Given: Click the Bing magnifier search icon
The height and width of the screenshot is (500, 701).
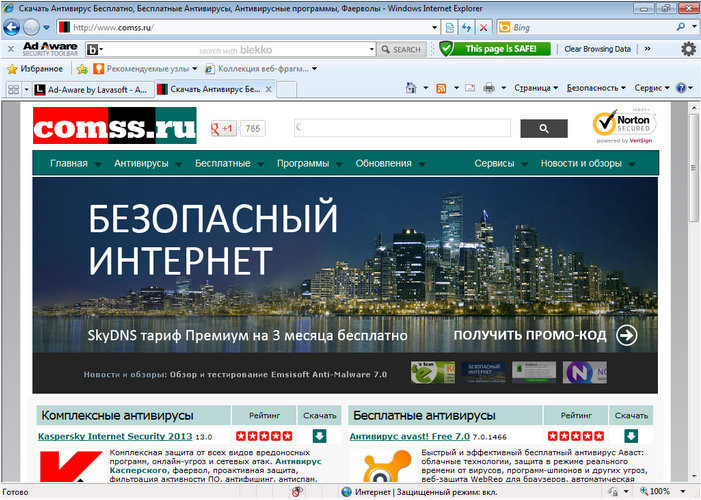Looking at the screenshot, I should [680, 27].
